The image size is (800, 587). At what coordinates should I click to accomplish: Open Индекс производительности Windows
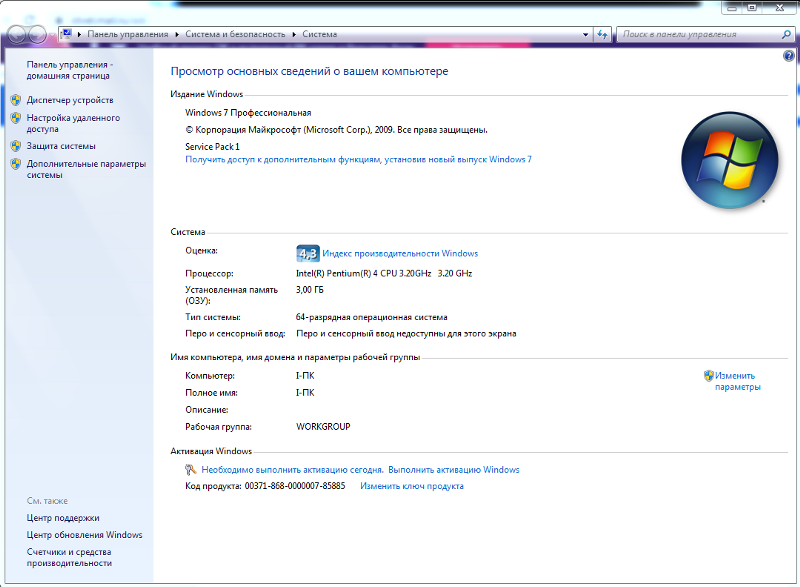[400, 253]
